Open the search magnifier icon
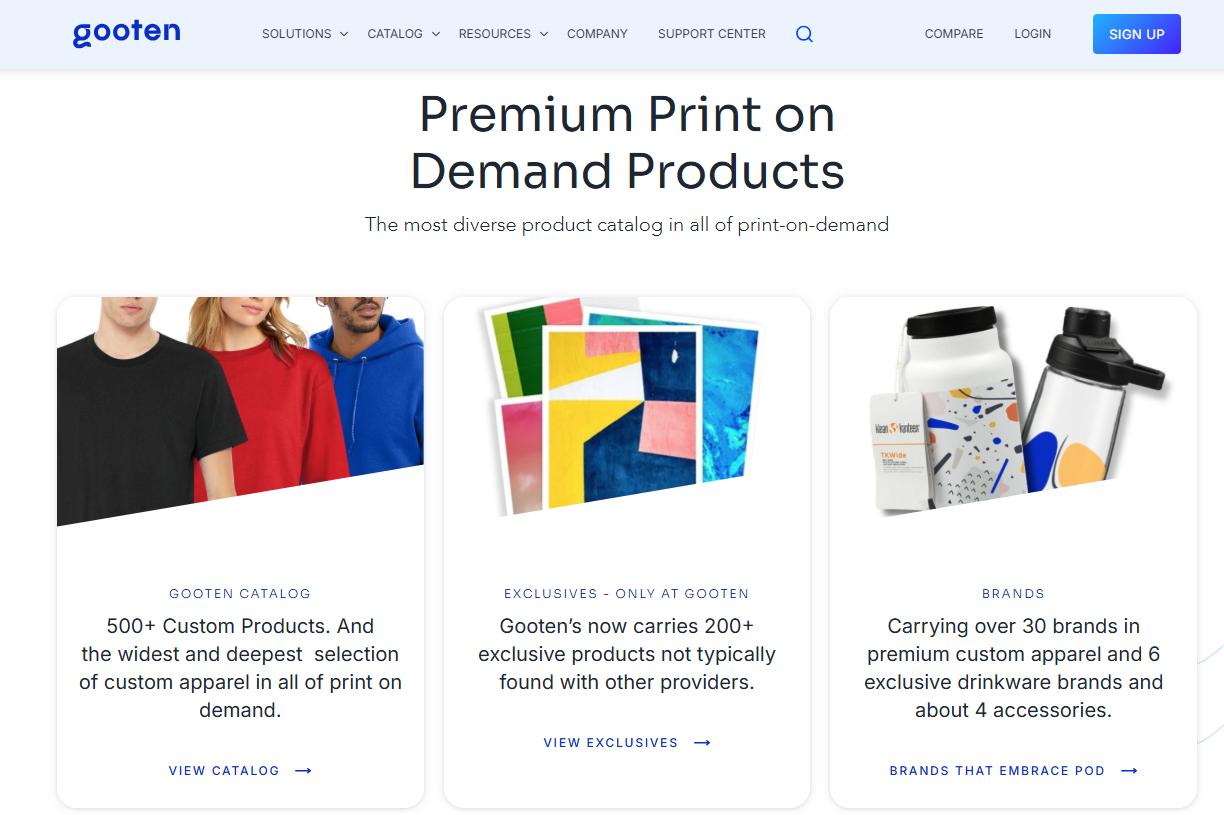 [804, 34]
